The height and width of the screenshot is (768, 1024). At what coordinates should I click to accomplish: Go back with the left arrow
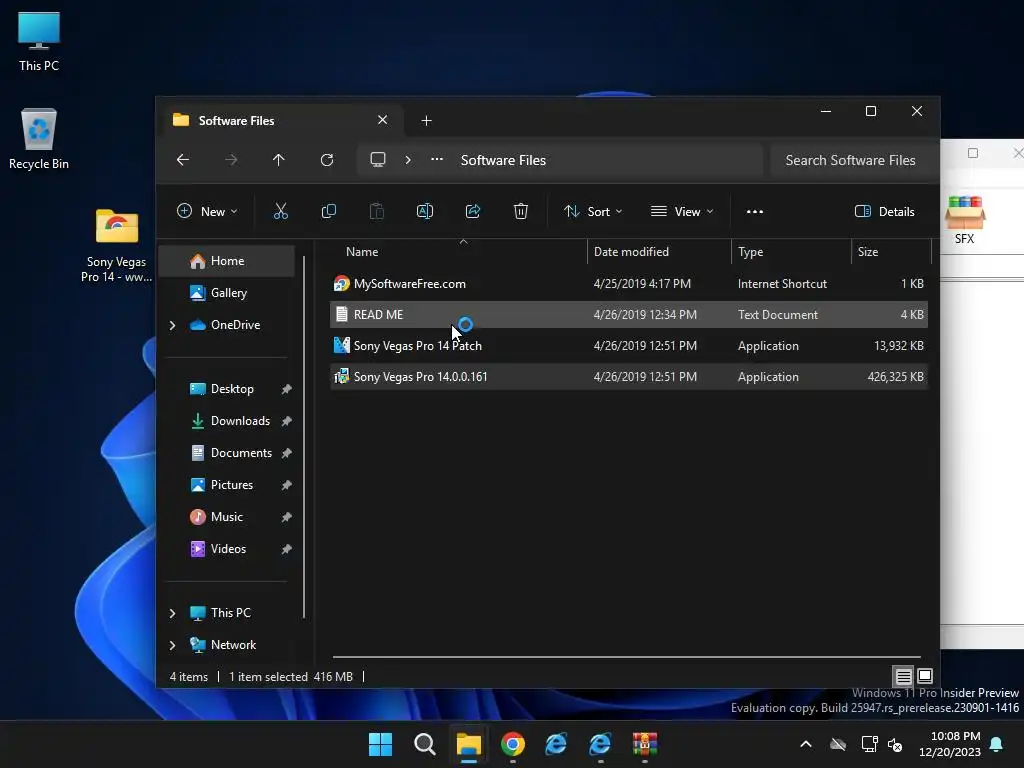pos(183,160)
